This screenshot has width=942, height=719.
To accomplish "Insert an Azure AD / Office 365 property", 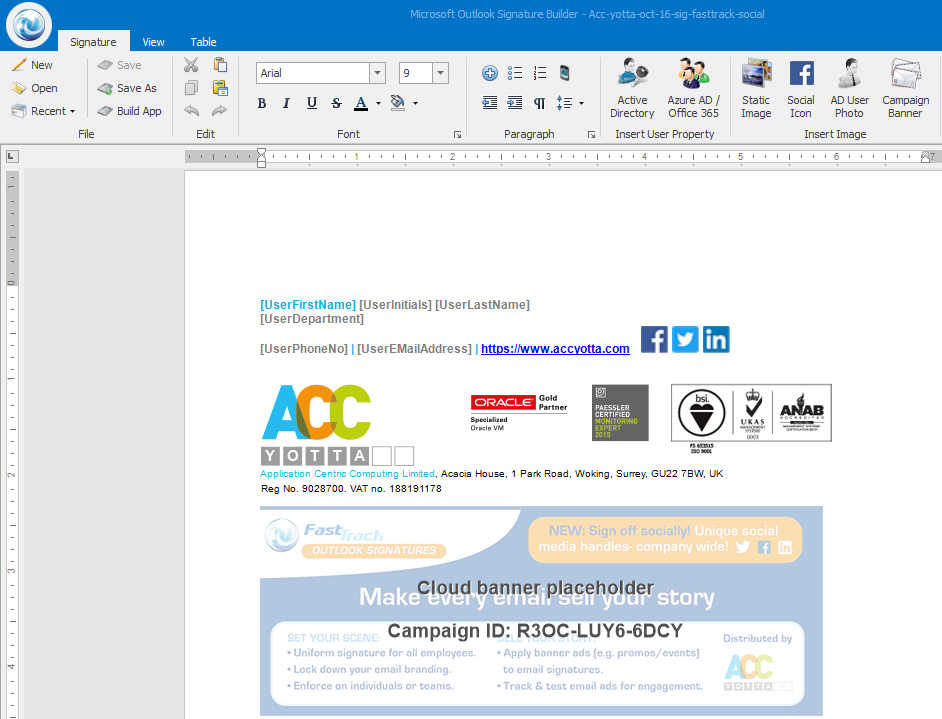I will click(x=693, y=88).
